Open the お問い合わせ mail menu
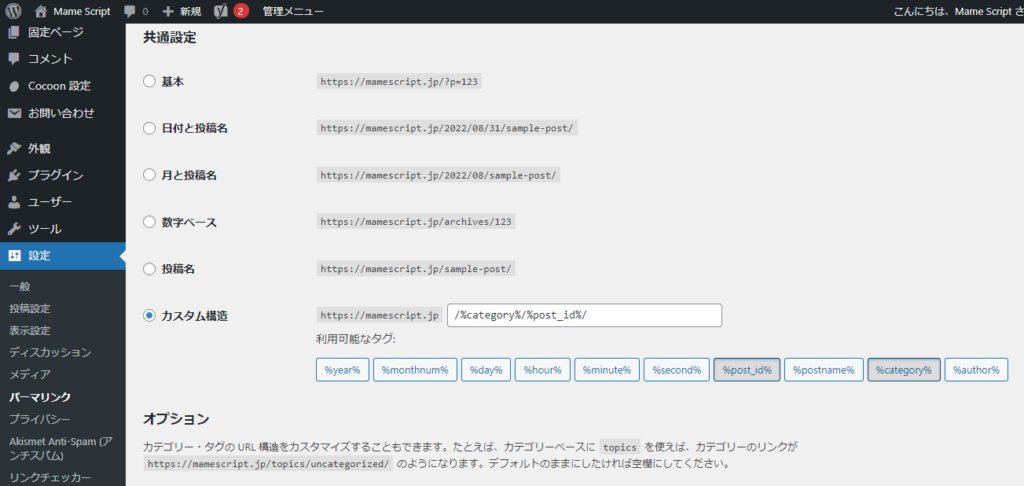This screenshot has height=486, width=1024. (x=60, y=113)
